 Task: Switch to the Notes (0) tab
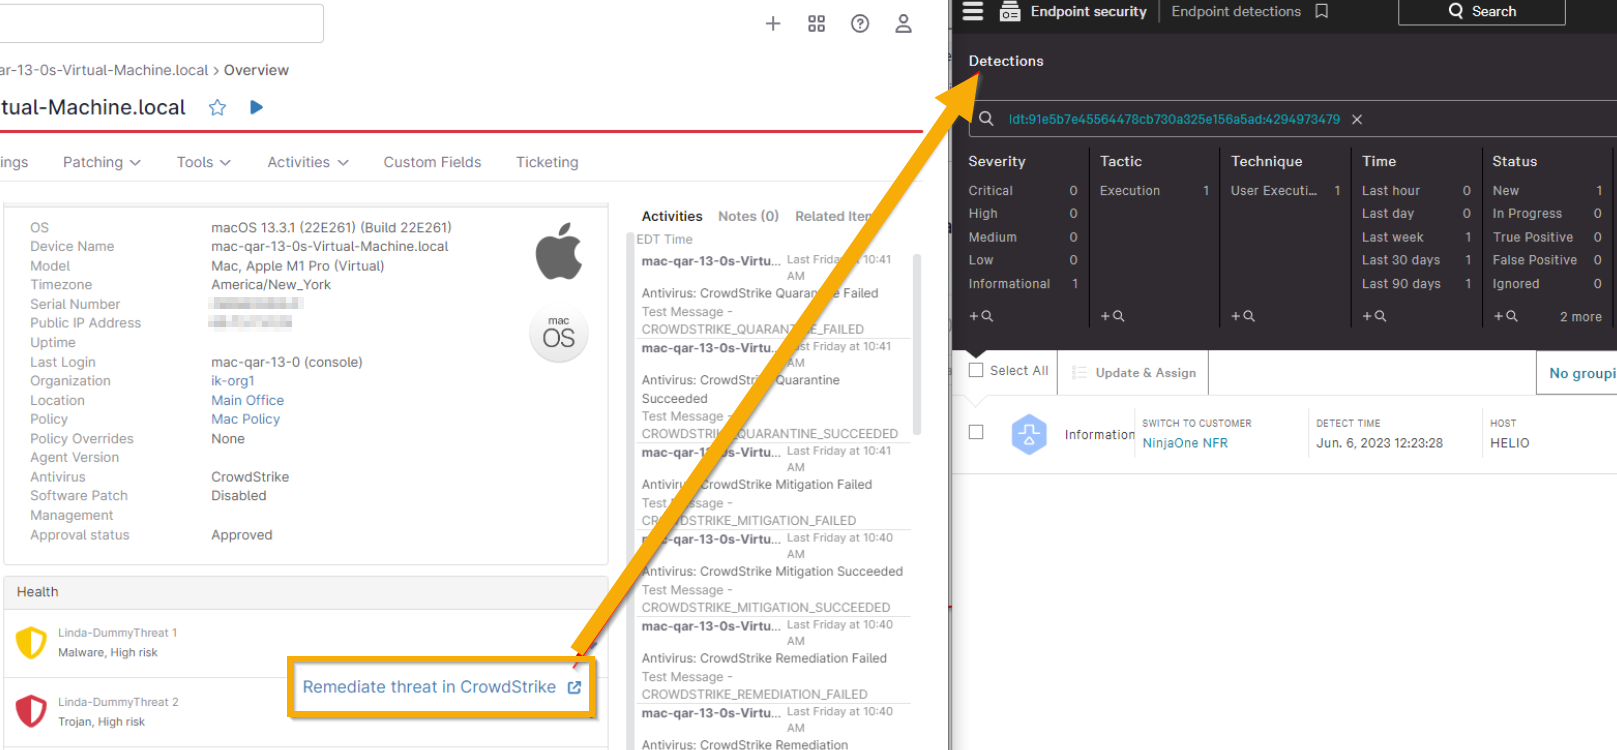click(x=747, y=216)
